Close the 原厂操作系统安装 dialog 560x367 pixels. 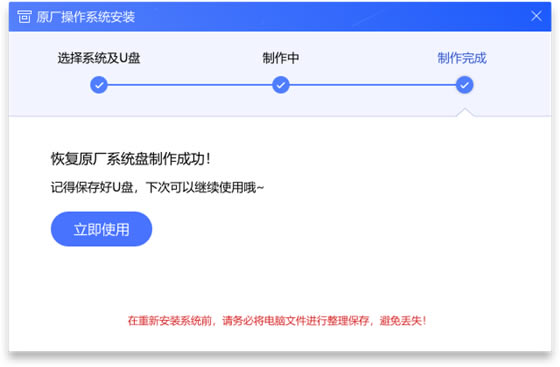tap(536, 16)
